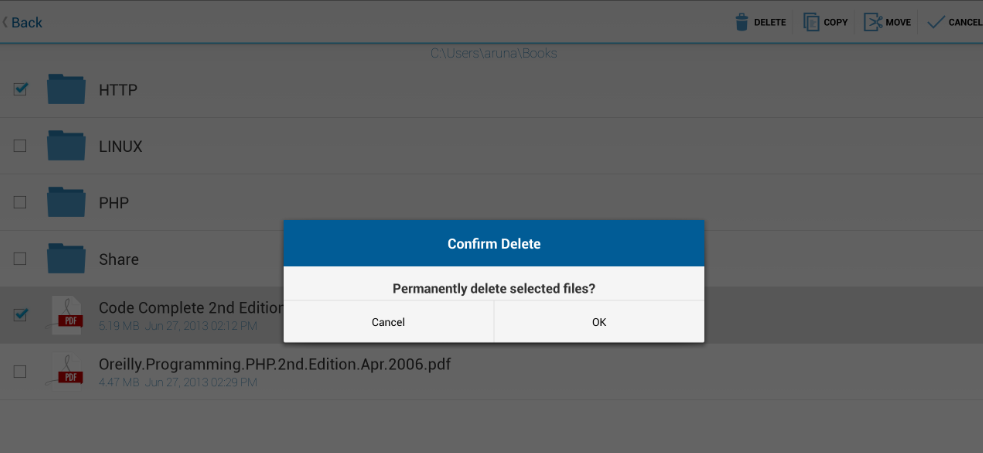Click the Copy toolbar icon

pyautogui.click(x=811, y=23)
